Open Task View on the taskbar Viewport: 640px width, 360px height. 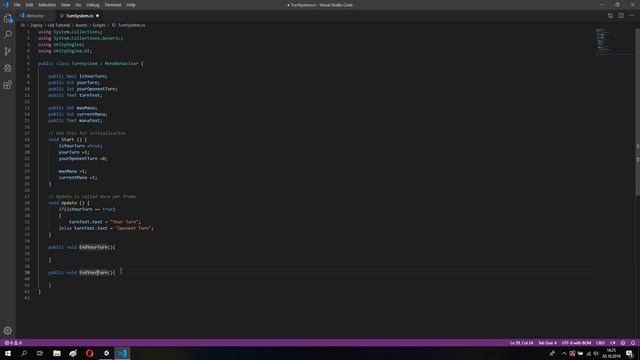[40, 353]
